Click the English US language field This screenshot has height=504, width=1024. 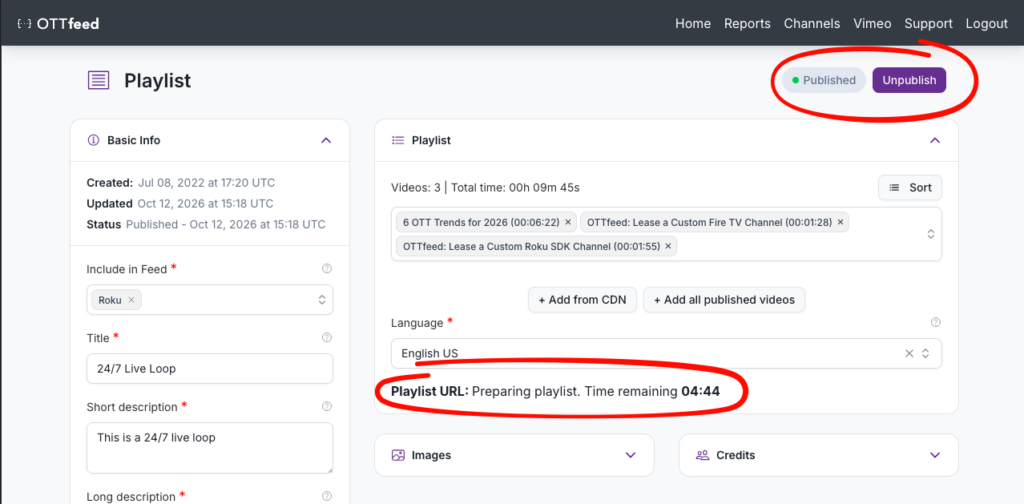point(666,353)
